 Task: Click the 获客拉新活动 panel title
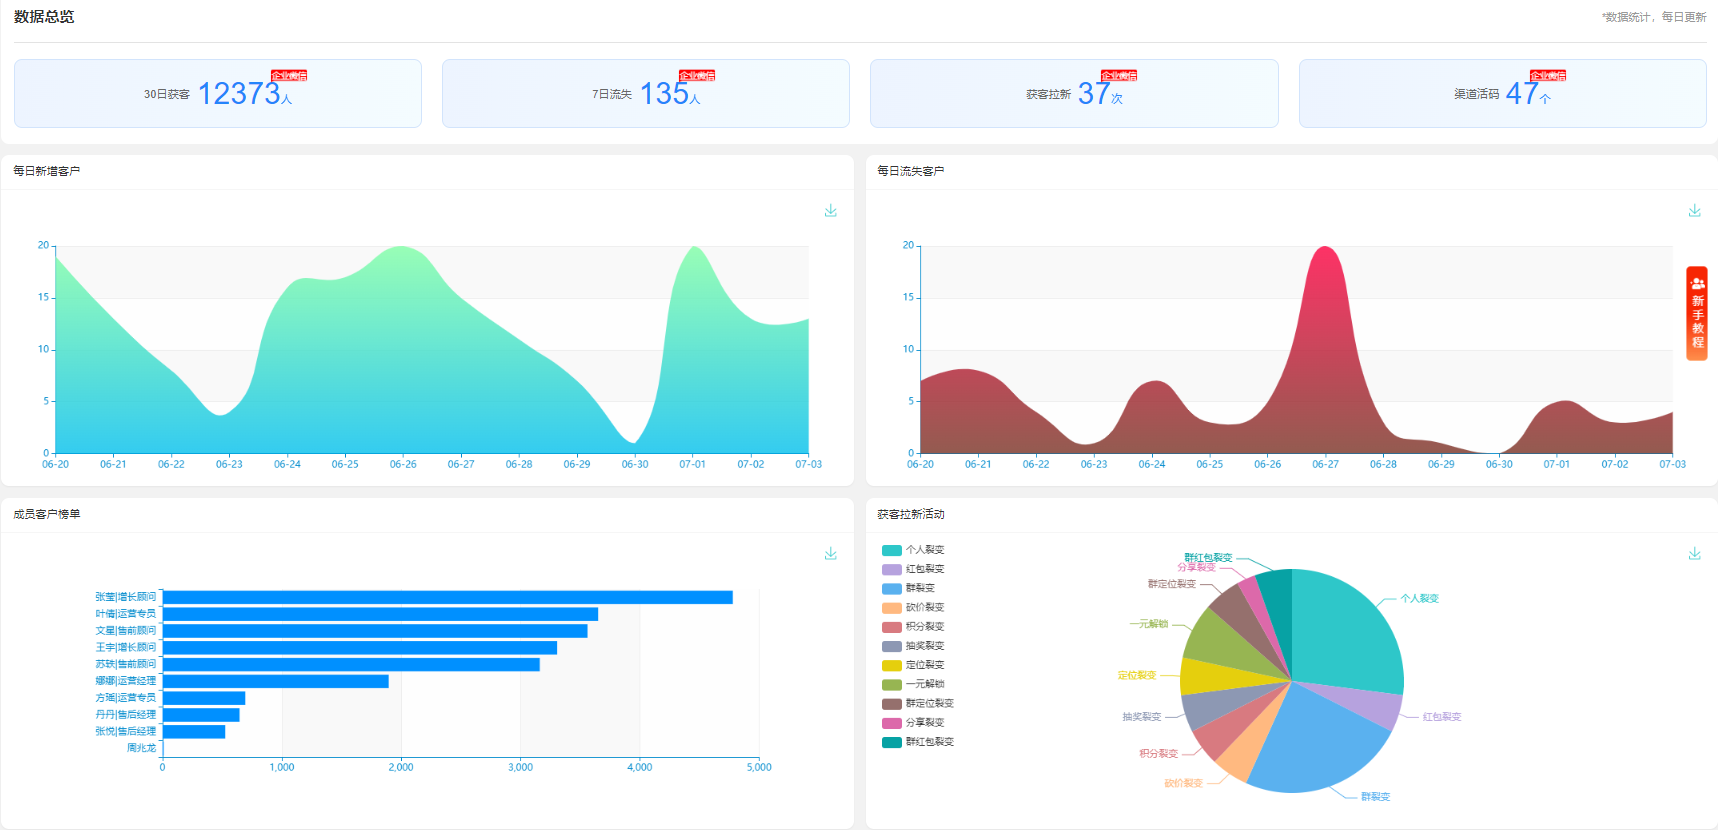910,514
